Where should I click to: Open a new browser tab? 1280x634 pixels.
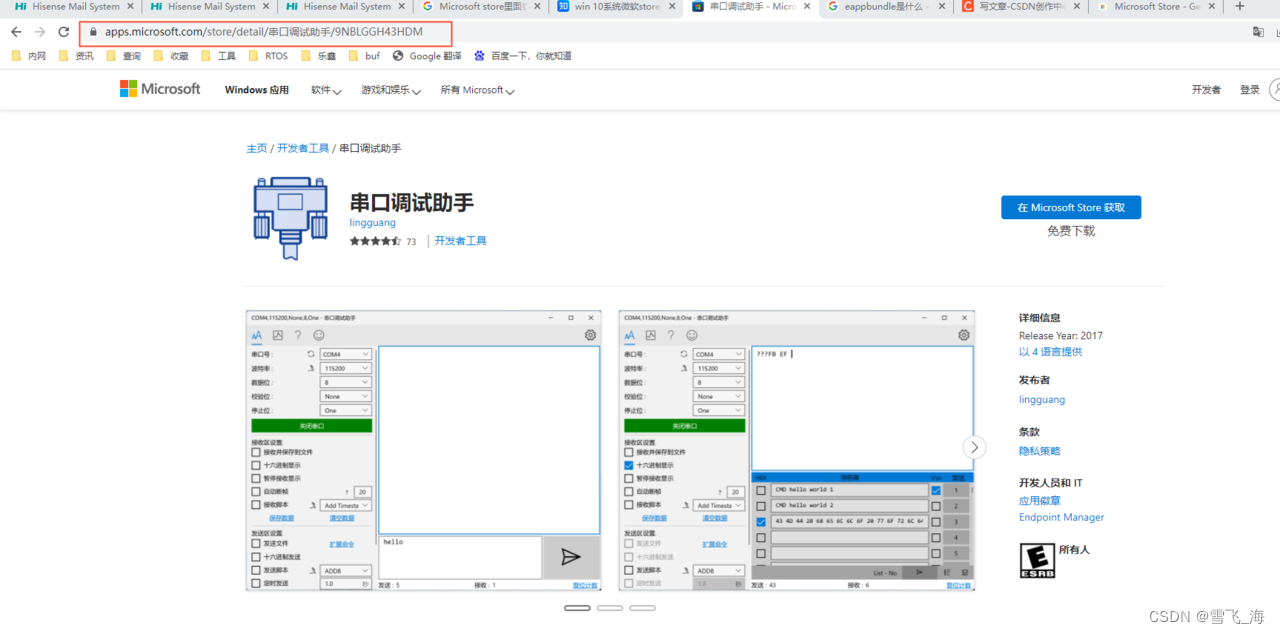coord(1240,6)
